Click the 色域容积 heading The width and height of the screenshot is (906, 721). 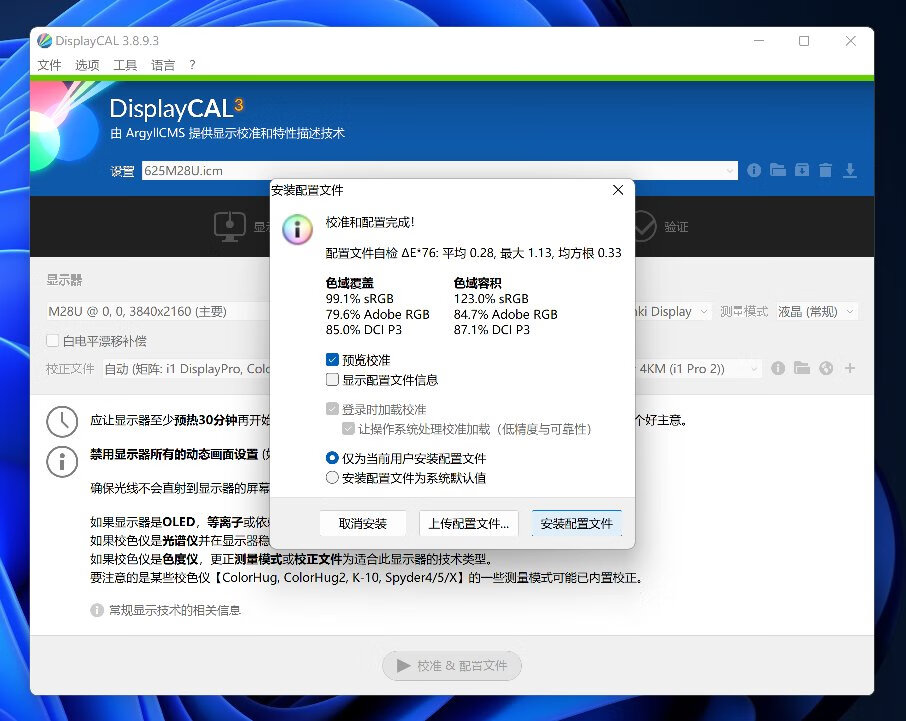[x=478, y=283]
